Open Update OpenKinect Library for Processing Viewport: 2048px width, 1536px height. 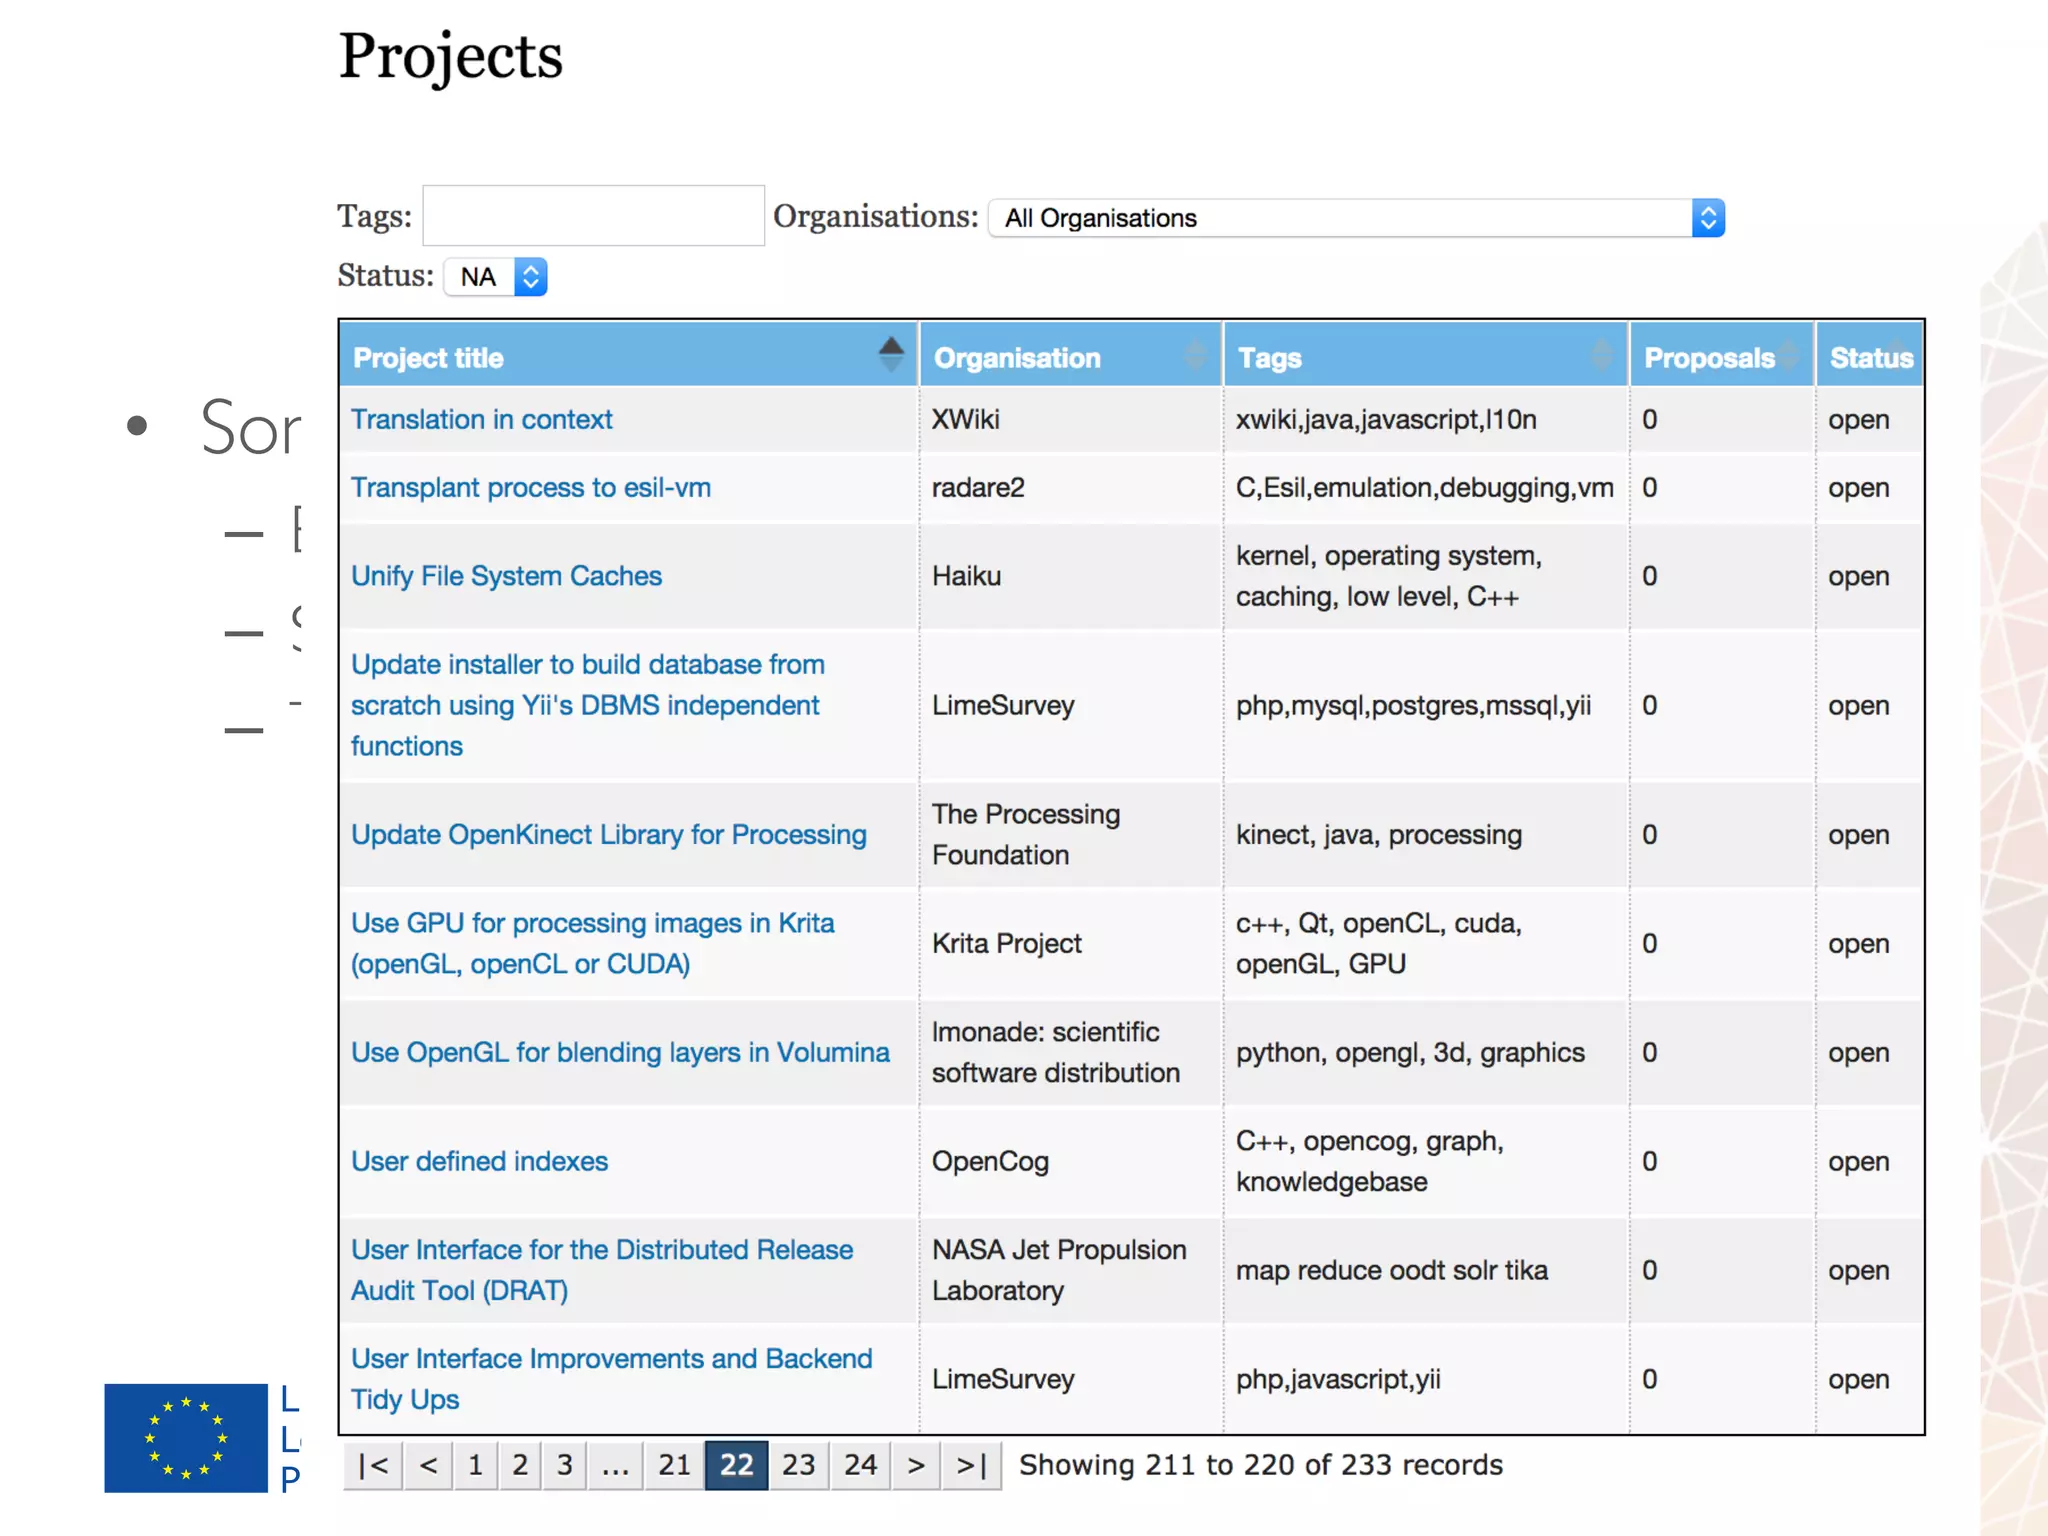[x=608, y=834]
